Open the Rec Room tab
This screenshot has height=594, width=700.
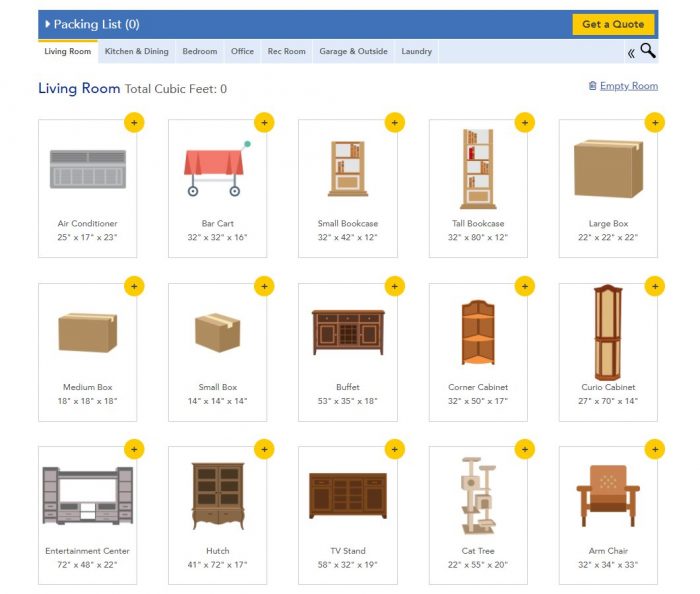(x=286, y=51)
